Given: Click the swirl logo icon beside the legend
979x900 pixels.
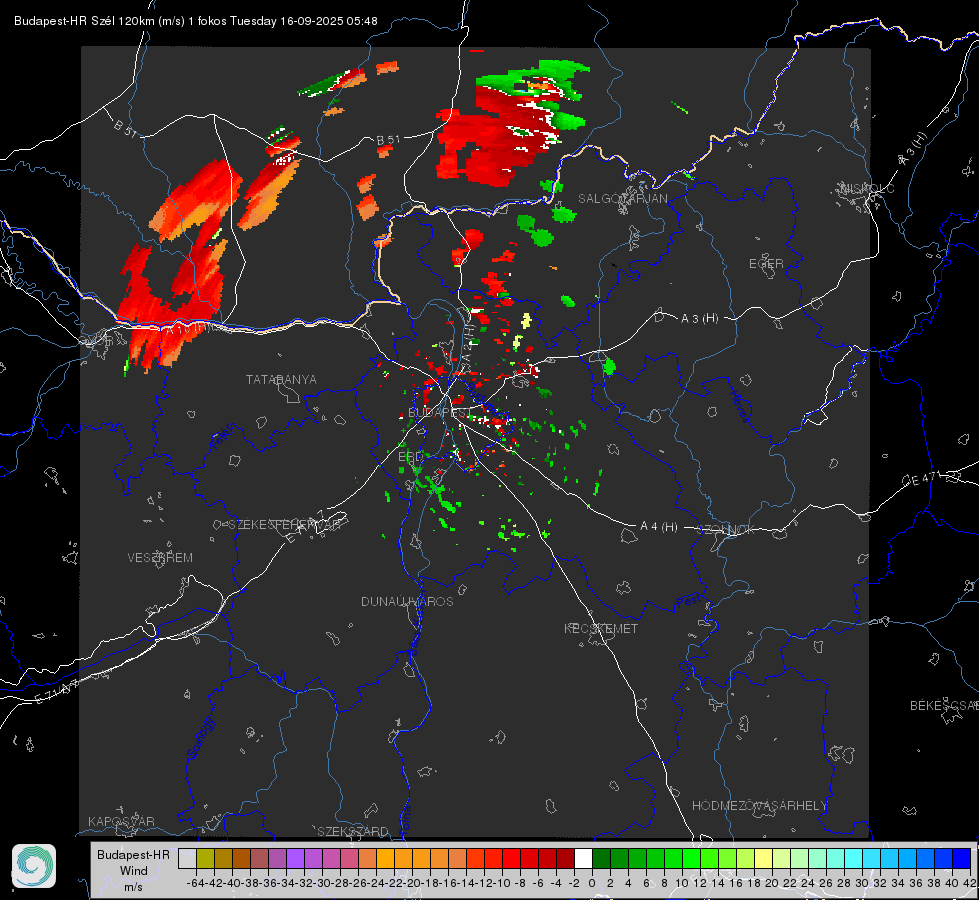Looking at the screenshot, I should coord(34,866).
